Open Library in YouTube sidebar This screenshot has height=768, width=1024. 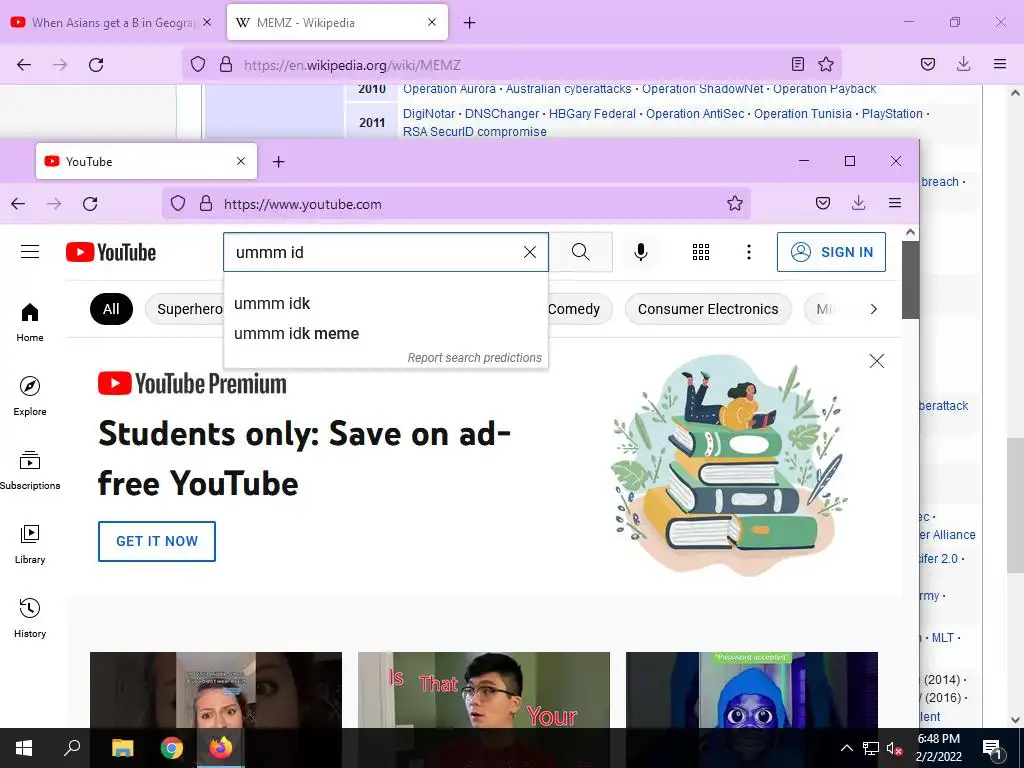pos(30,545)
